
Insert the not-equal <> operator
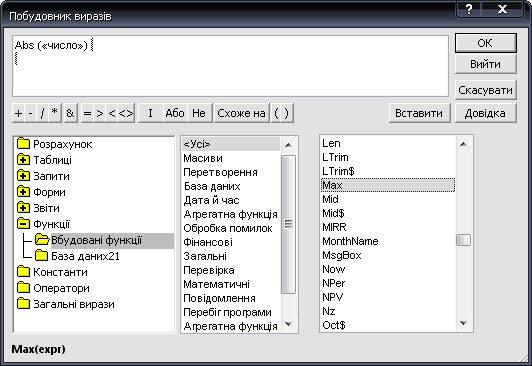pyautogui.click(x=126, y=113)
